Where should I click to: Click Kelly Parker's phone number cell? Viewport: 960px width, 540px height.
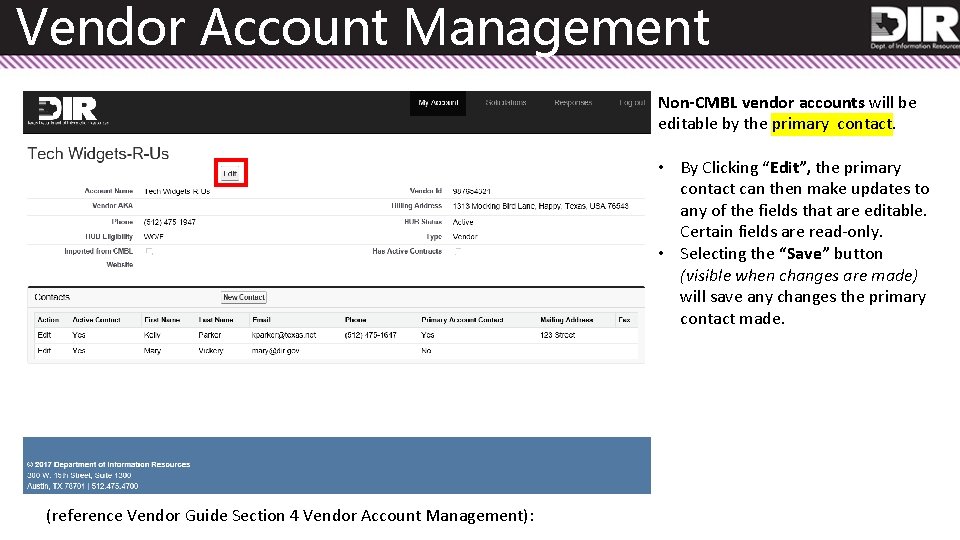(370, 336)
